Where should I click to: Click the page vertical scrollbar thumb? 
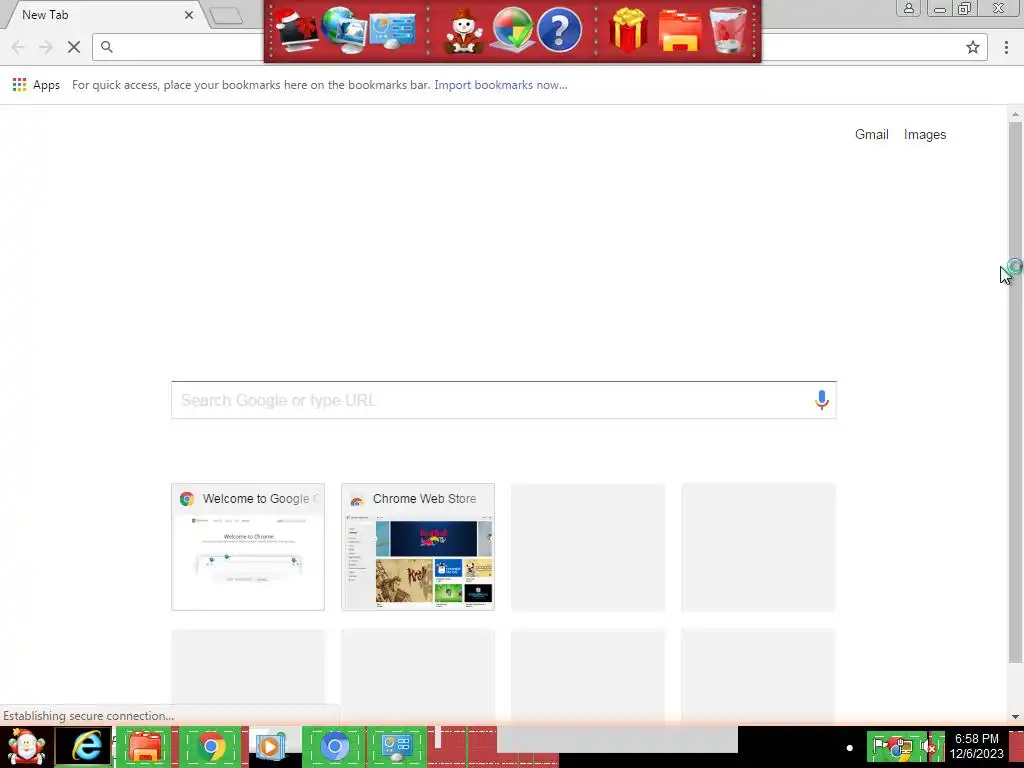click(x=1015, y=392)
